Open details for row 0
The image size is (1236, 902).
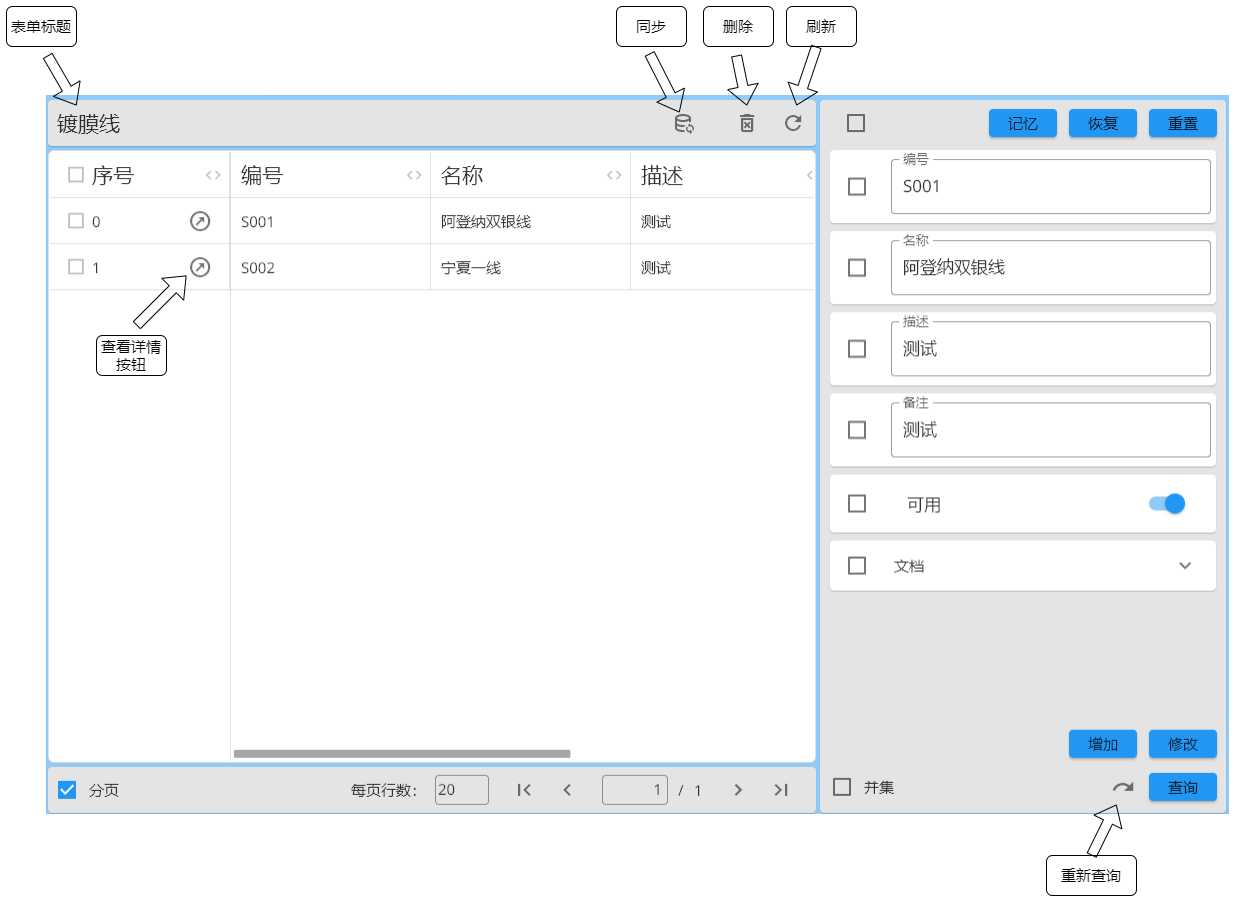(200, 221)
